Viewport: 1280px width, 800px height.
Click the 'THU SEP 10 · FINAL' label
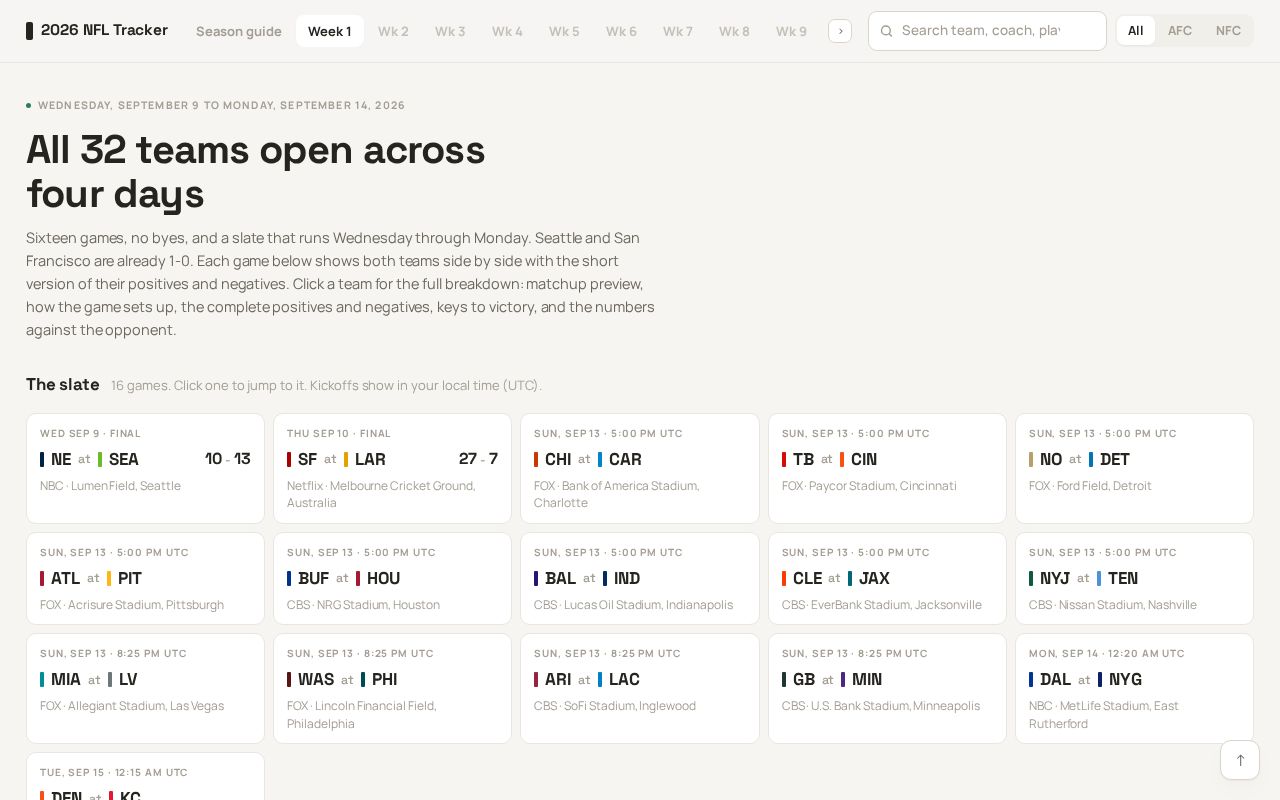click(x=339, y=434)
